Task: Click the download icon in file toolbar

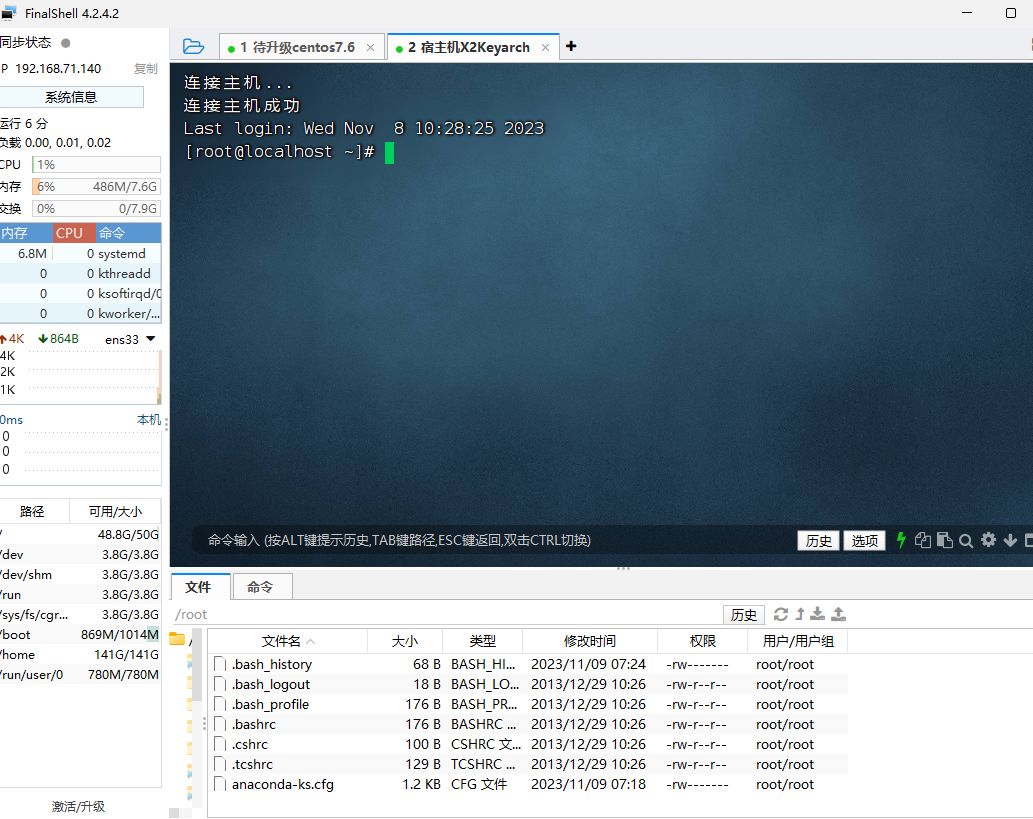Action: [818, 614]
